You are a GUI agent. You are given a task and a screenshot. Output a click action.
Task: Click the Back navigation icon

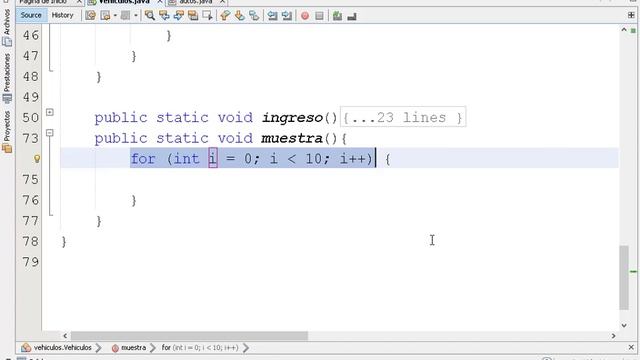point(105,16)
